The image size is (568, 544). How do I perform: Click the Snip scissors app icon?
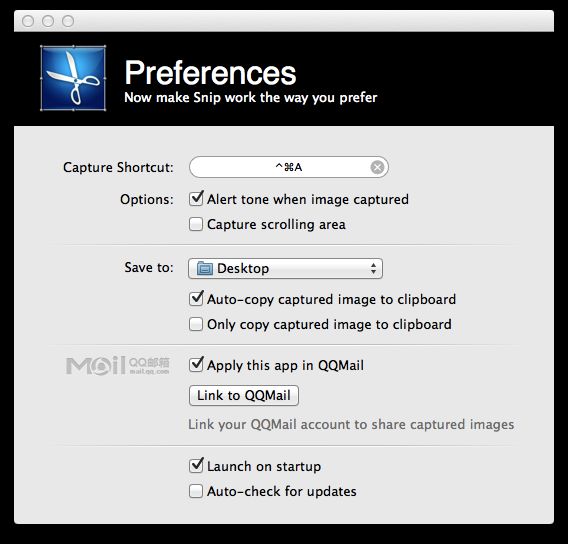[x=73, y=78]
